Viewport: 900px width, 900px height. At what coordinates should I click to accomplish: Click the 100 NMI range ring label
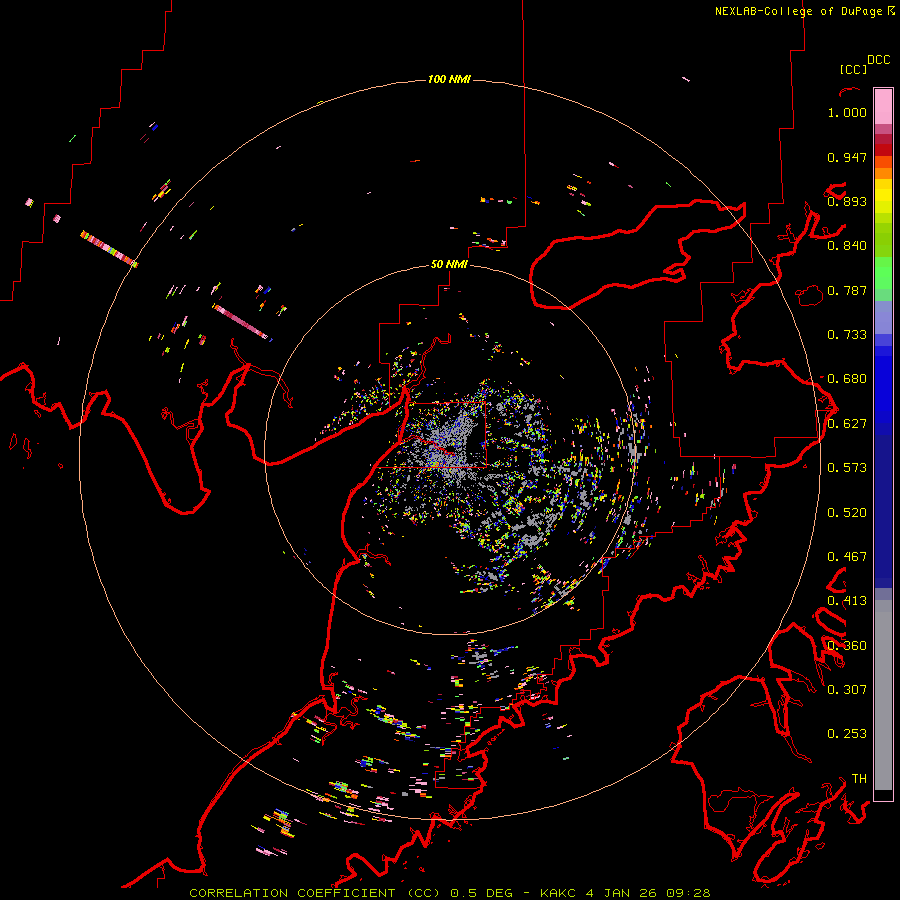tap(449, 79)
